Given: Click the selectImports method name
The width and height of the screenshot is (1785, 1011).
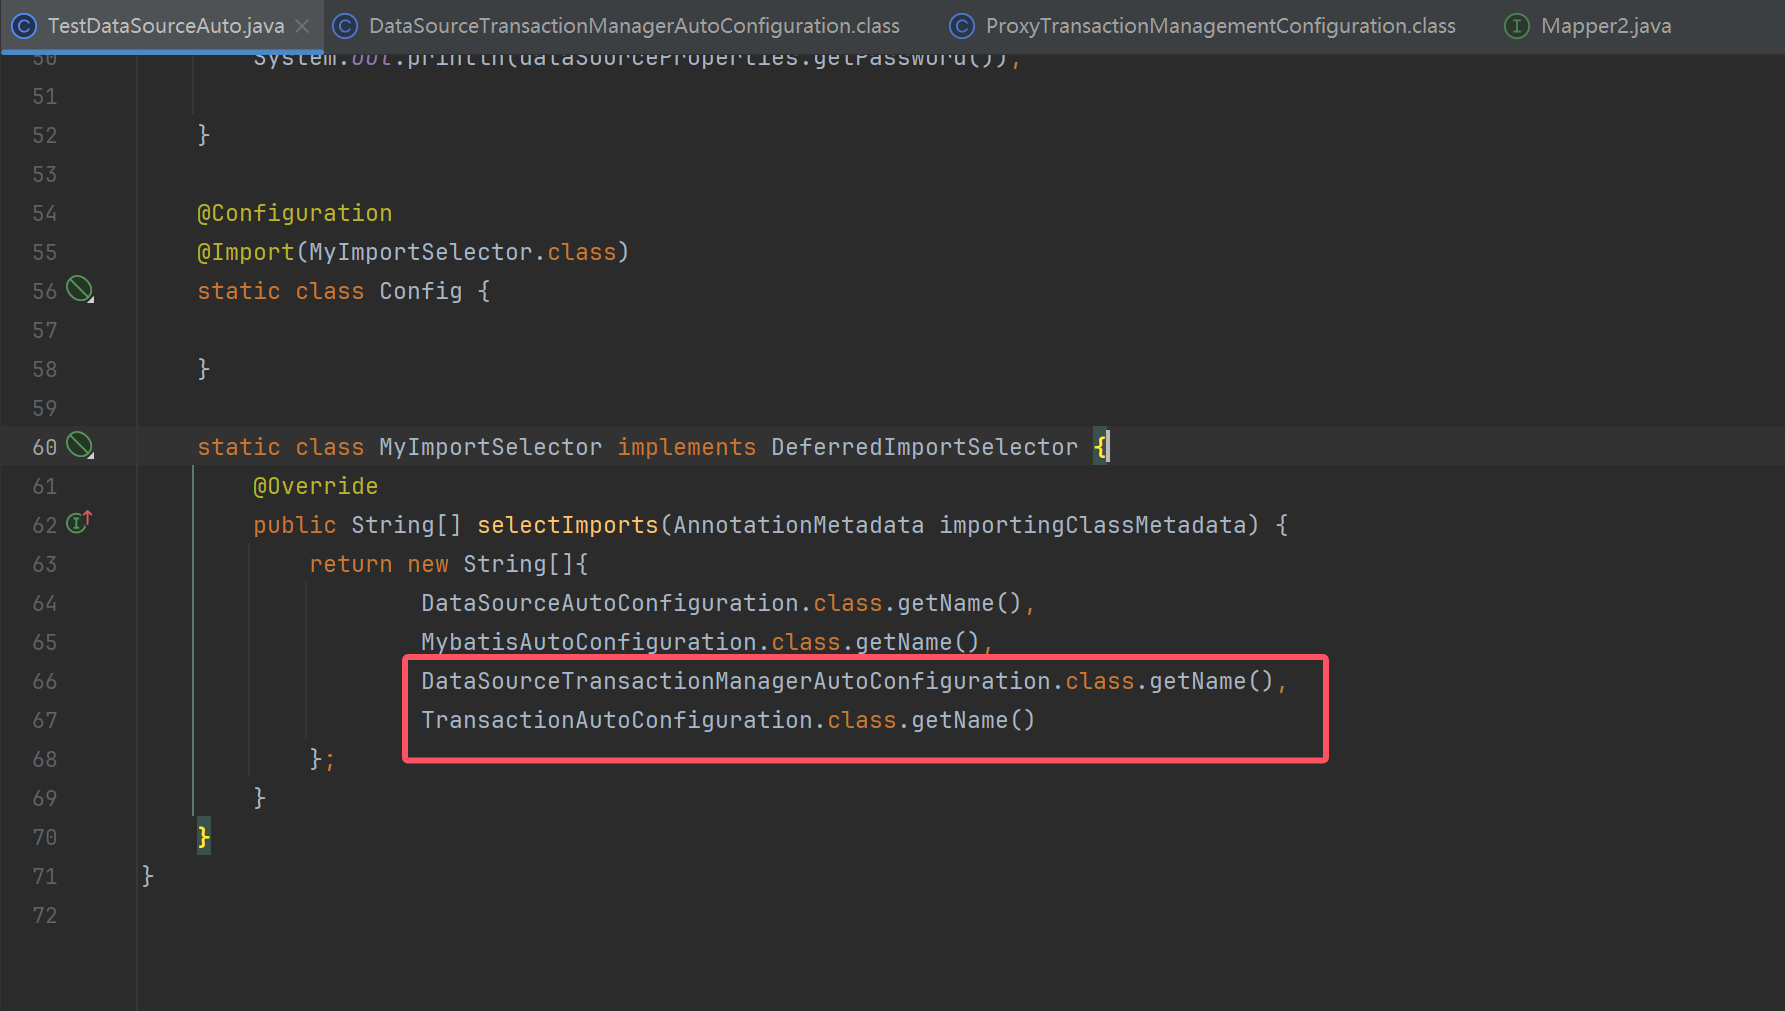Looking at the screenshot, I should pos(568,525).
